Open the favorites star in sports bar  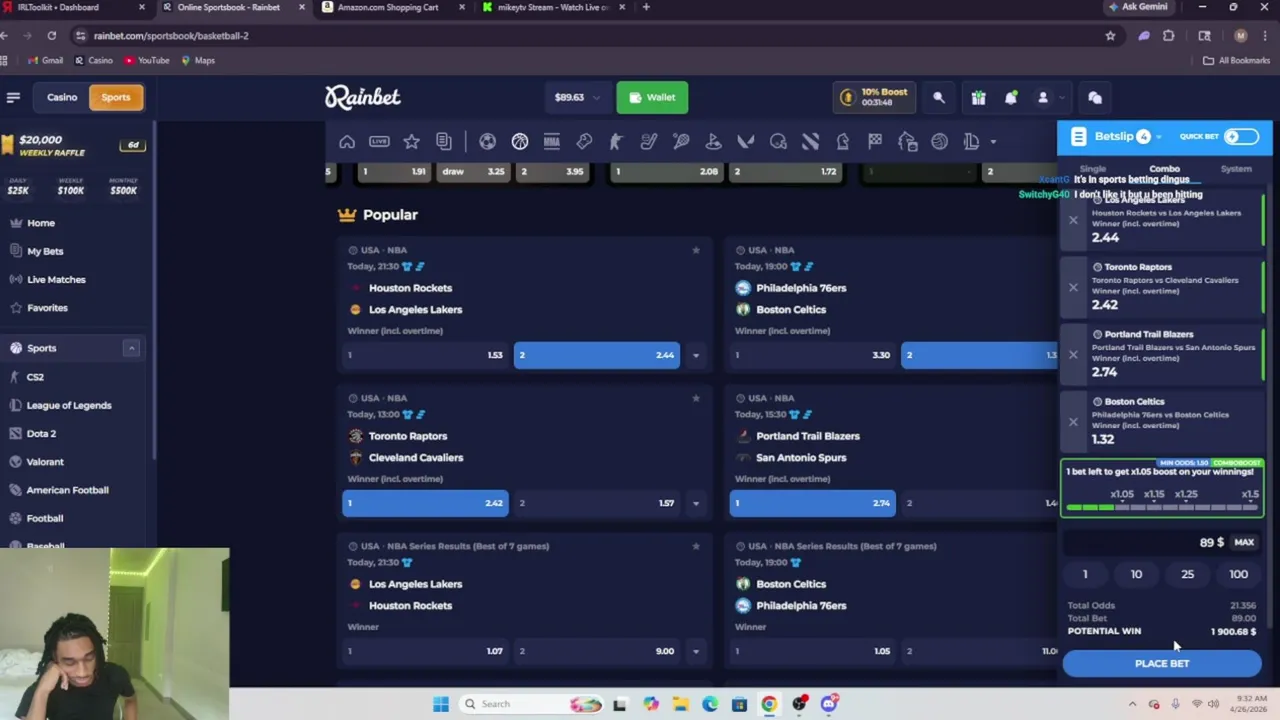[411, 142]
